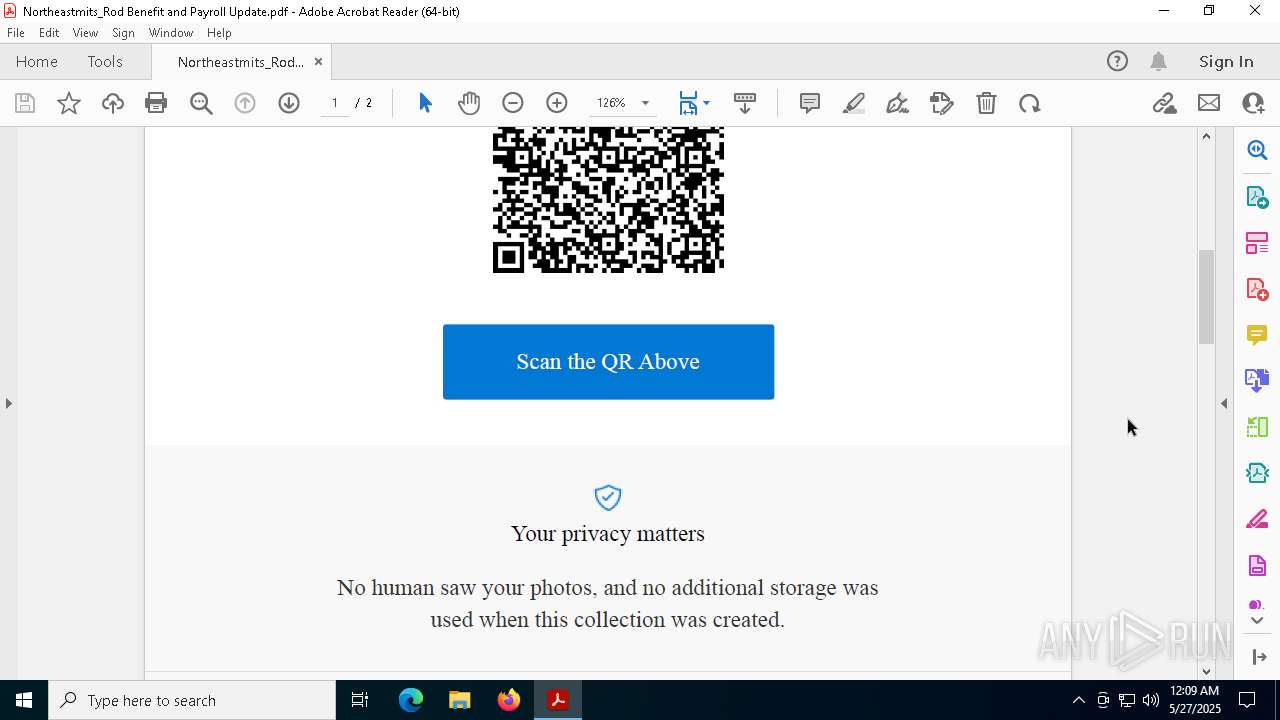This screenshot has width=1280, height=720.
Task: Select the Highlight text tool
Action: [854, 103]
